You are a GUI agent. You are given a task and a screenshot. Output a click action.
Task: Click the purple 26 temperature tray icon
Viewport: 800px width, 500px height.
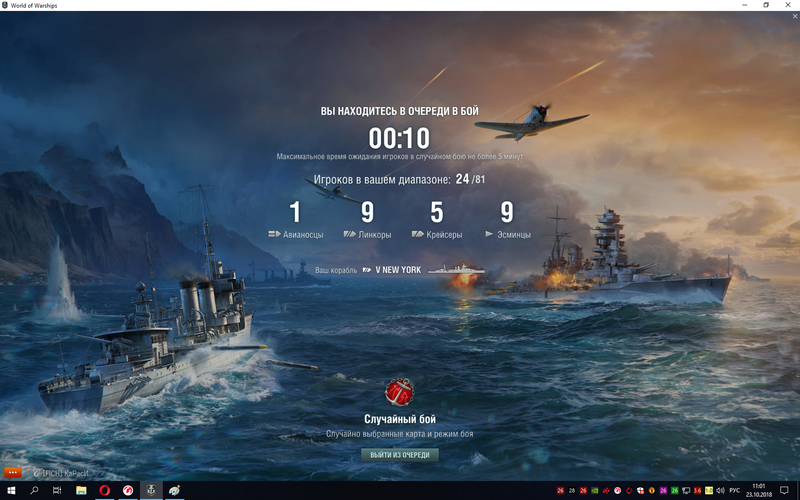coord(663,490)
